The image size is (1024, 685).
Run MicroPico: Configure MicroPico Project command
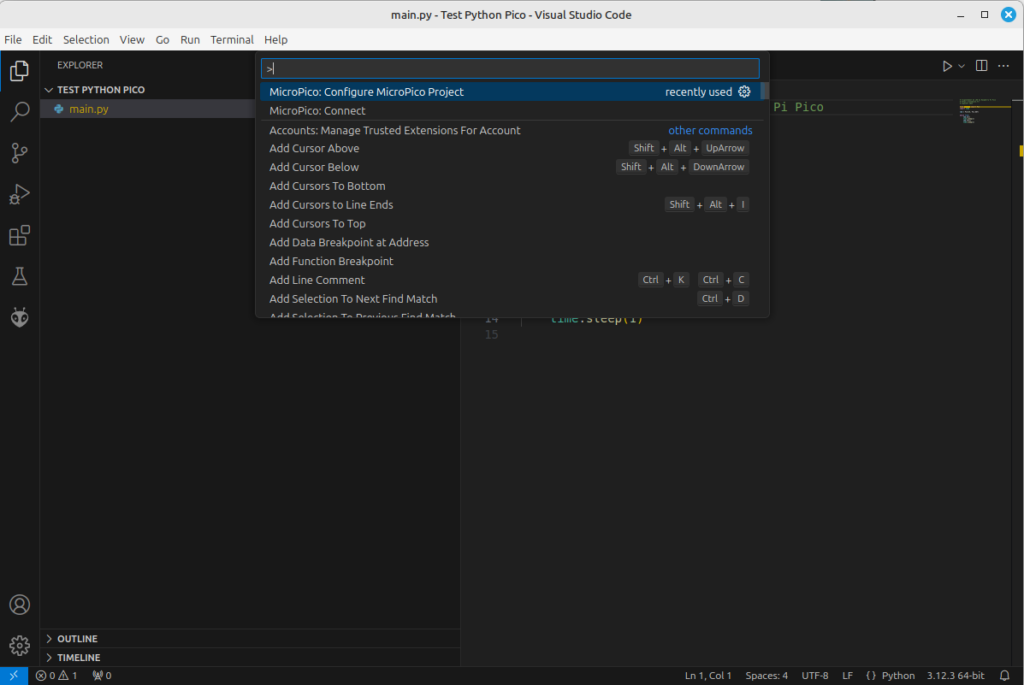[511, 92]
